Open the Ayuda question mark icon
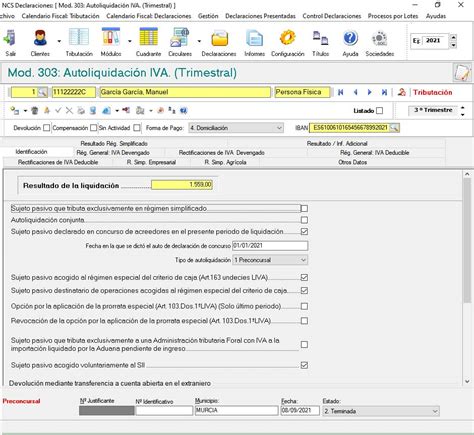This screenshot has height=435, width=474. point(350,38)
